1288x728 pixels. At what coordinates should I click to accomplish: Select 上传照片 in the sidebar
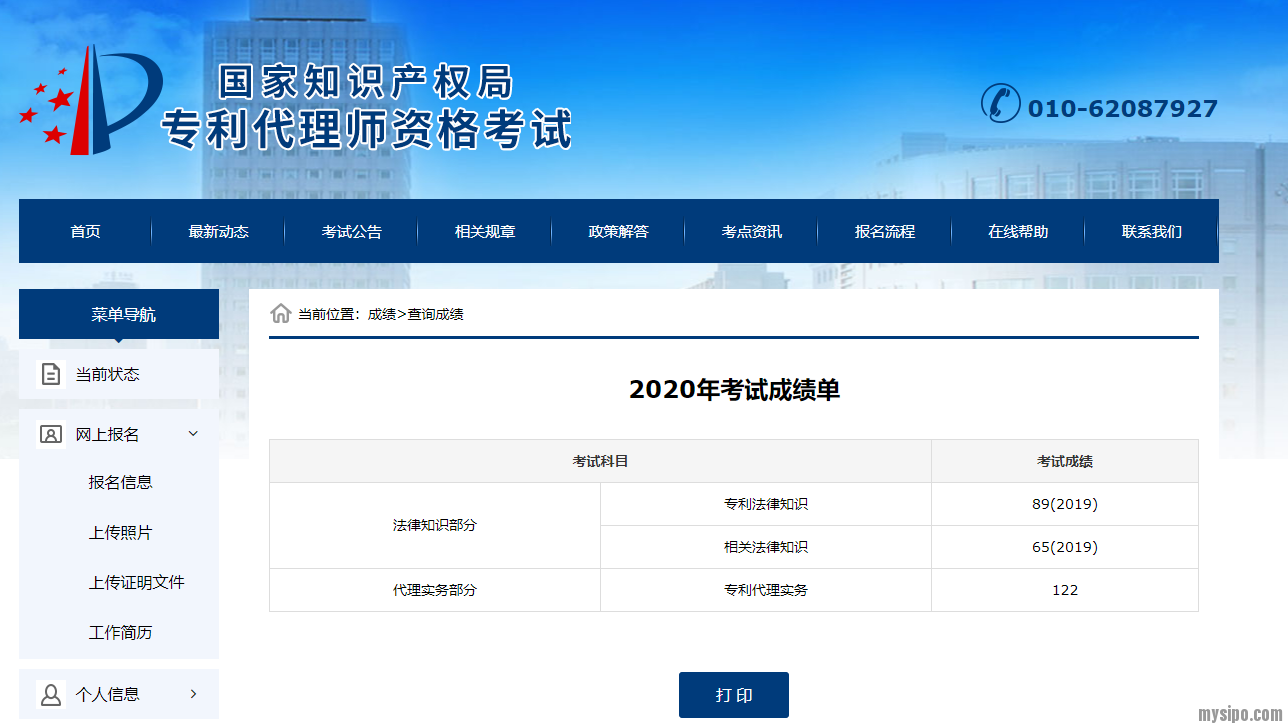click(x=120, y=532)
